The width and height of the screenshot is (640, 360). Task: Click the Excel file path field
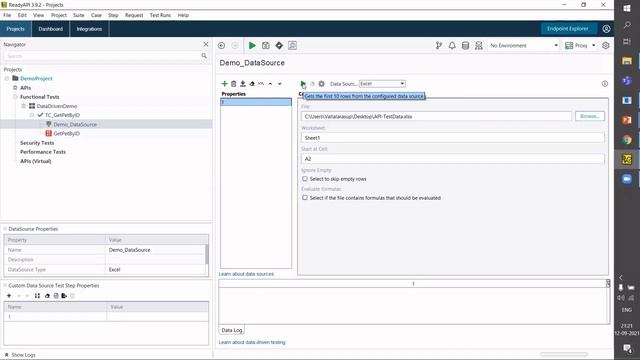coord(436,116)
